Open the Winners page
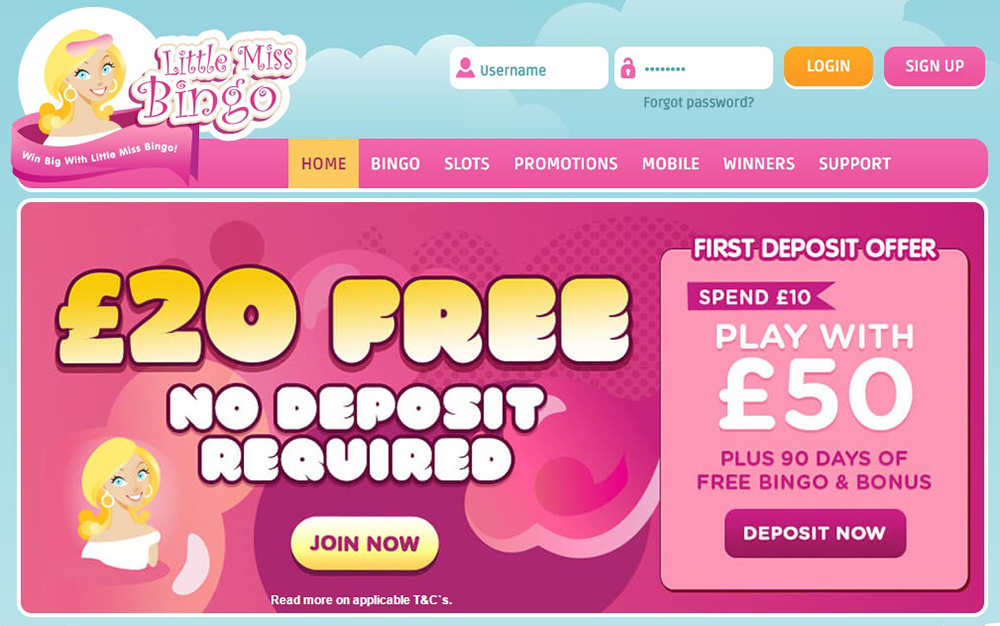 point(759,164)
